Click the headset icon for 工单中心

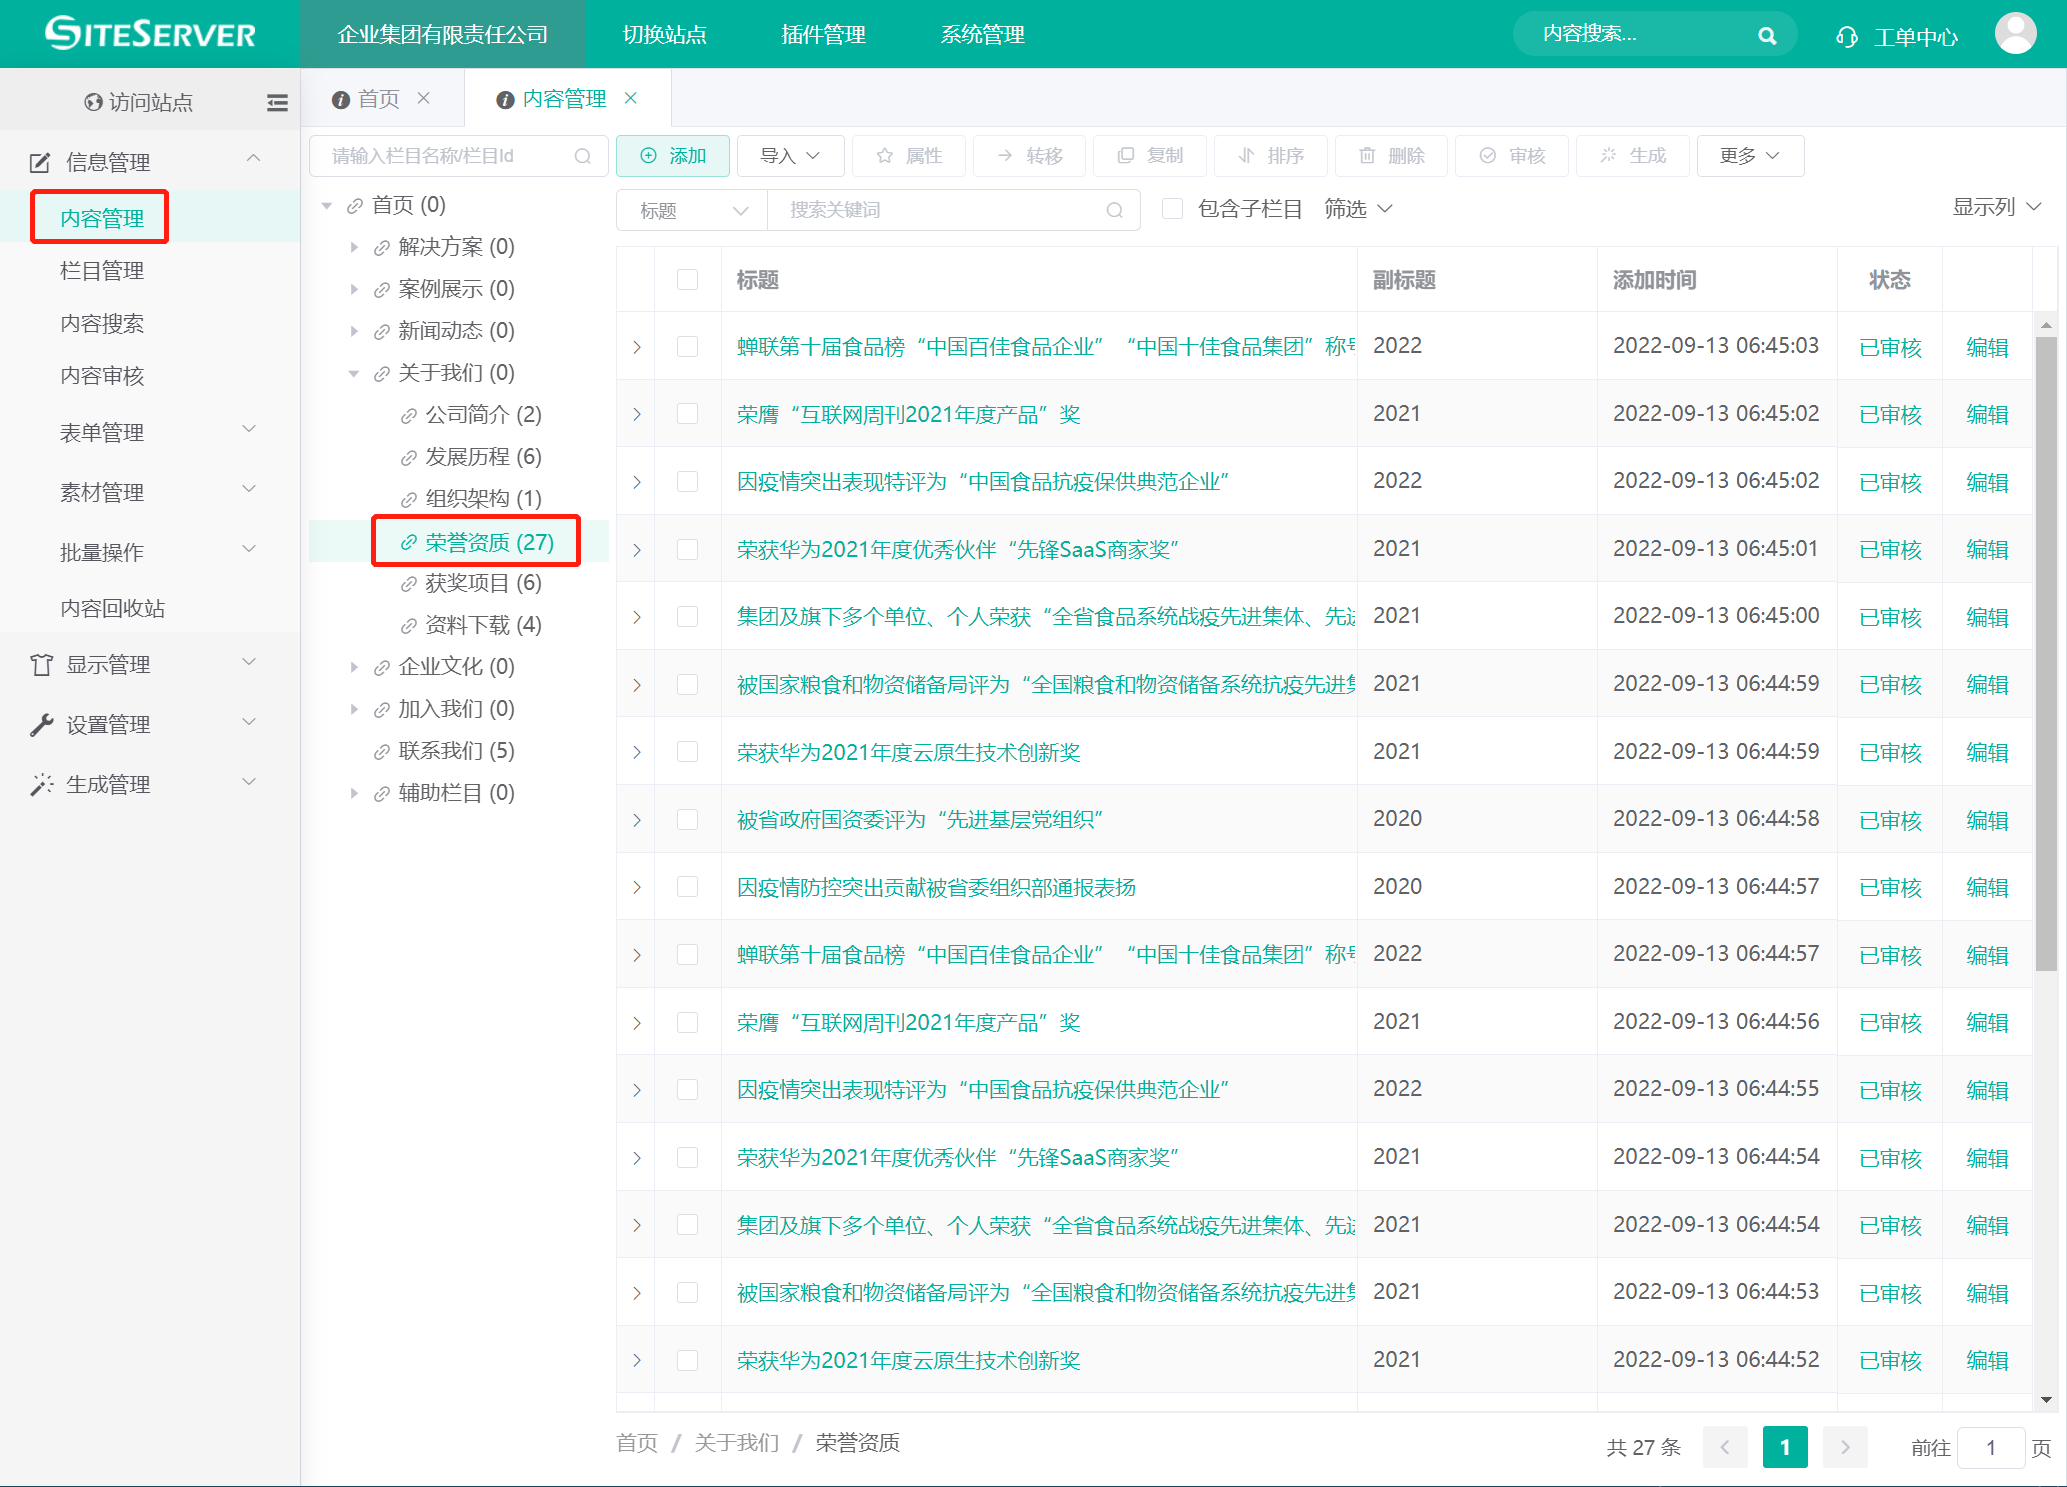point(1846,37)
